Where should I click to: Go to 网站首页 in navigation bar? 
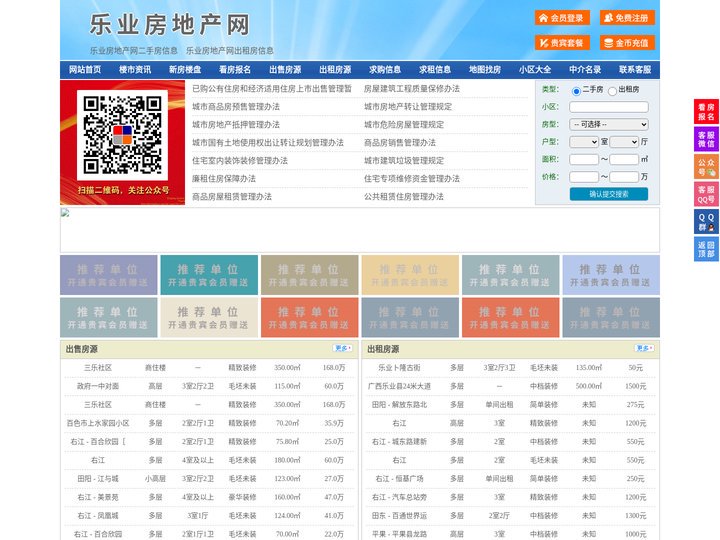pos(84,70)
